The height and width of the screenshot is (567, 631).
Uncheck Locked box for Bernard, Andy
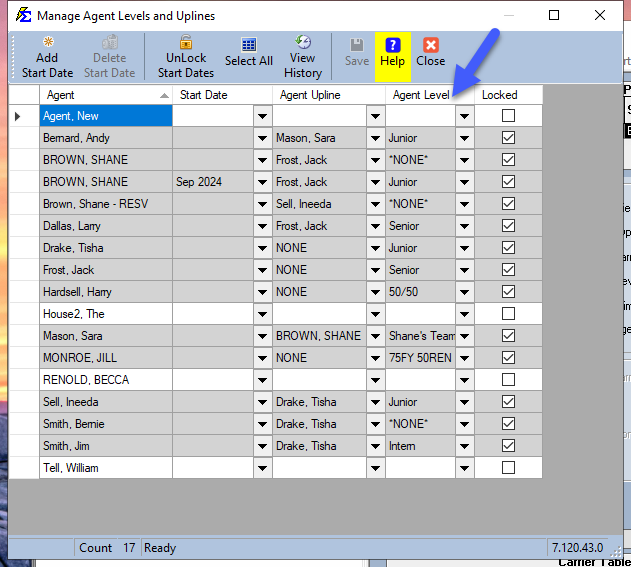click(x=508, y=138)
